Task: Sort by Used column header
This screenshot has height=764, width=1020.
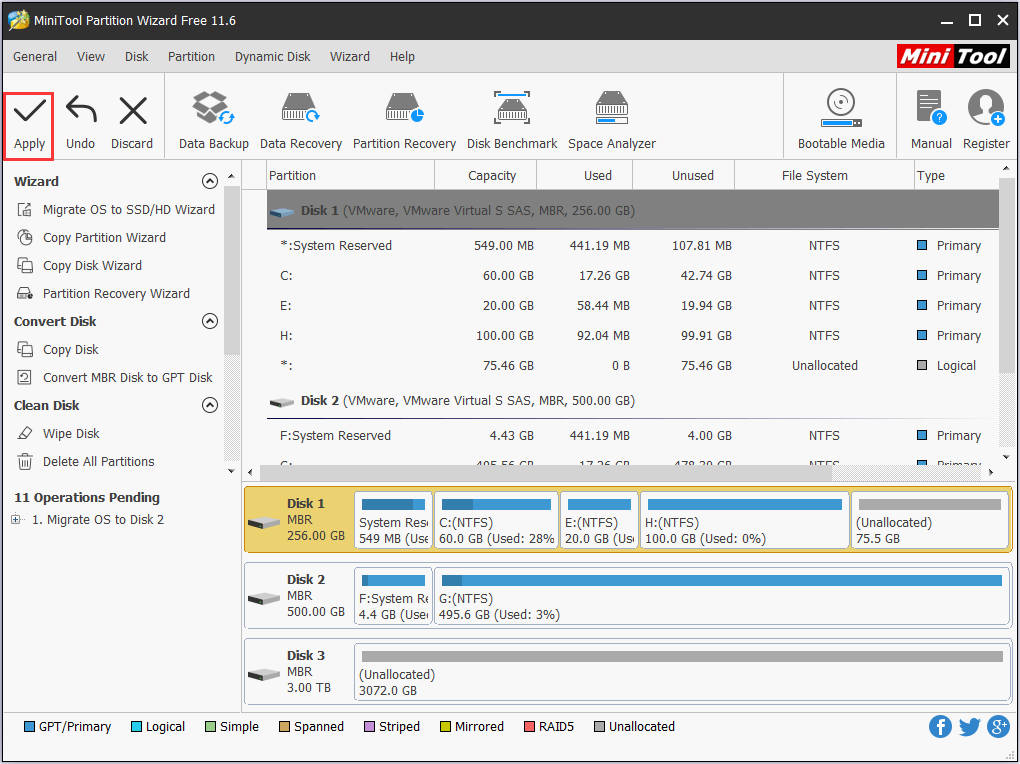Action: click(x=585, y=176)
